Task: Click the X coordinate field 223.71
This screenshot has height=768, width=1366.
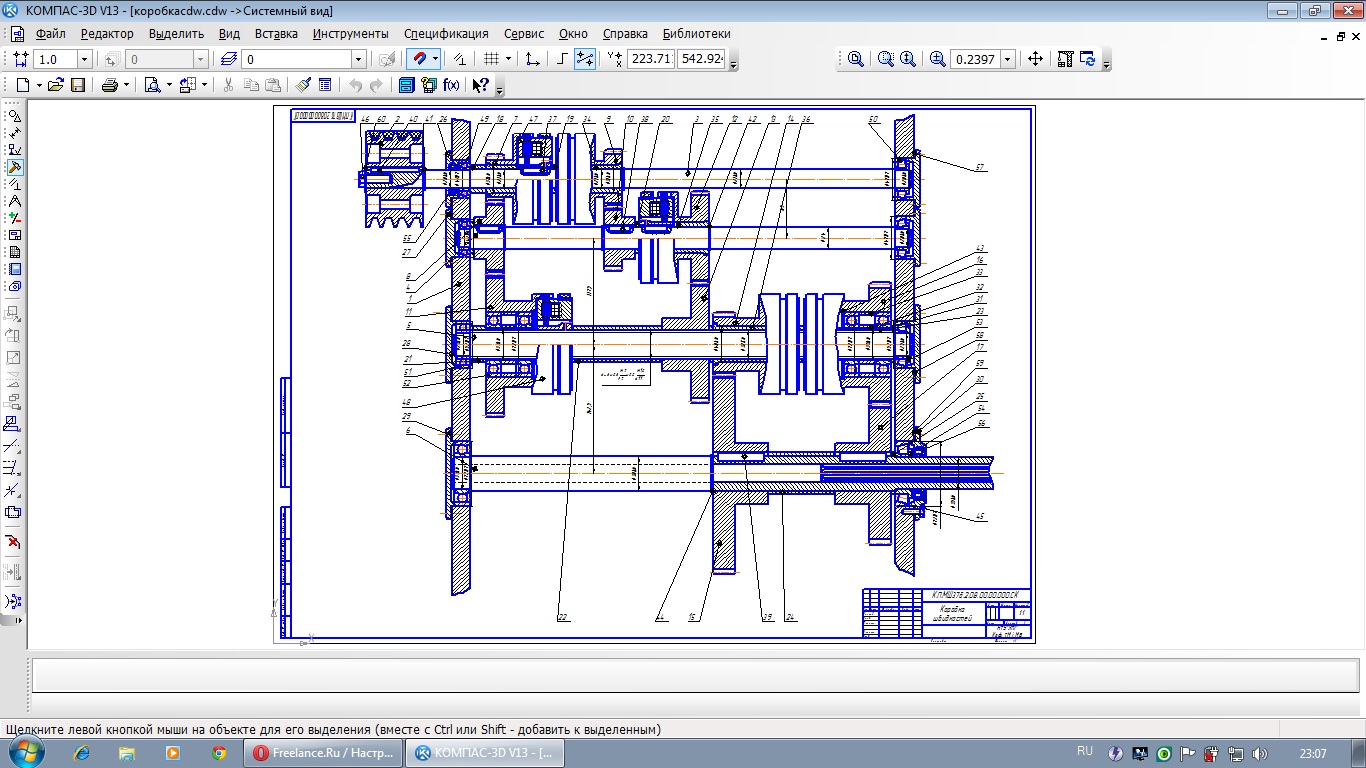Action: [650, 59]
